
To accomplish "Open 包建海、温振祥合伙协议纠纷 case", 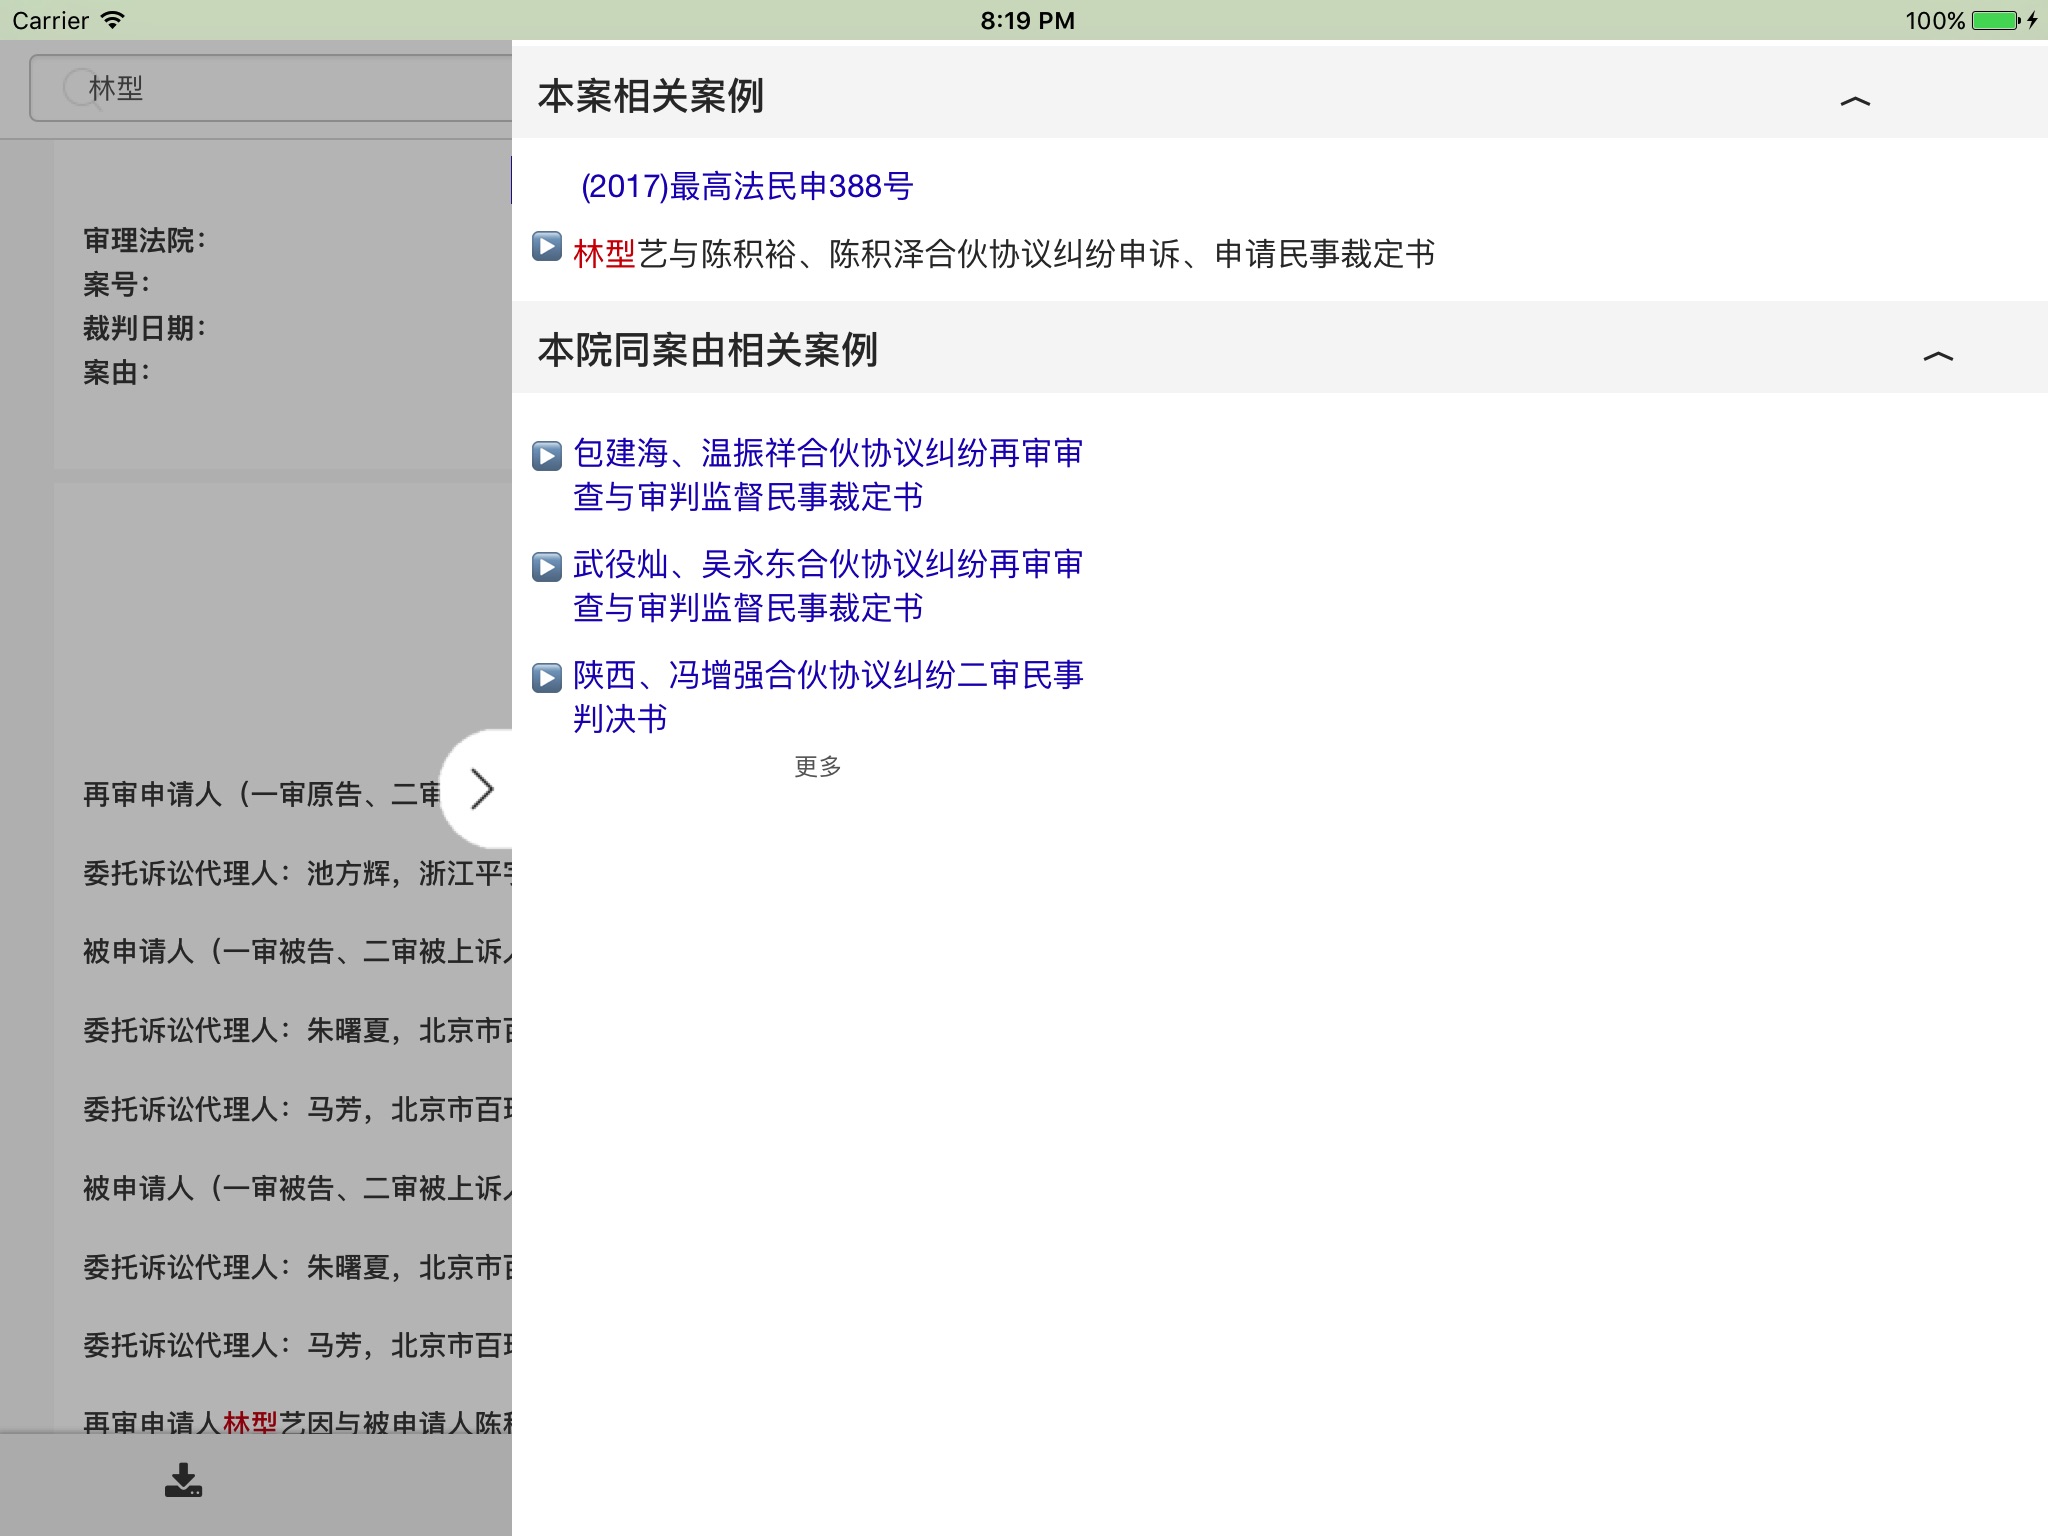I will [828, 475].
